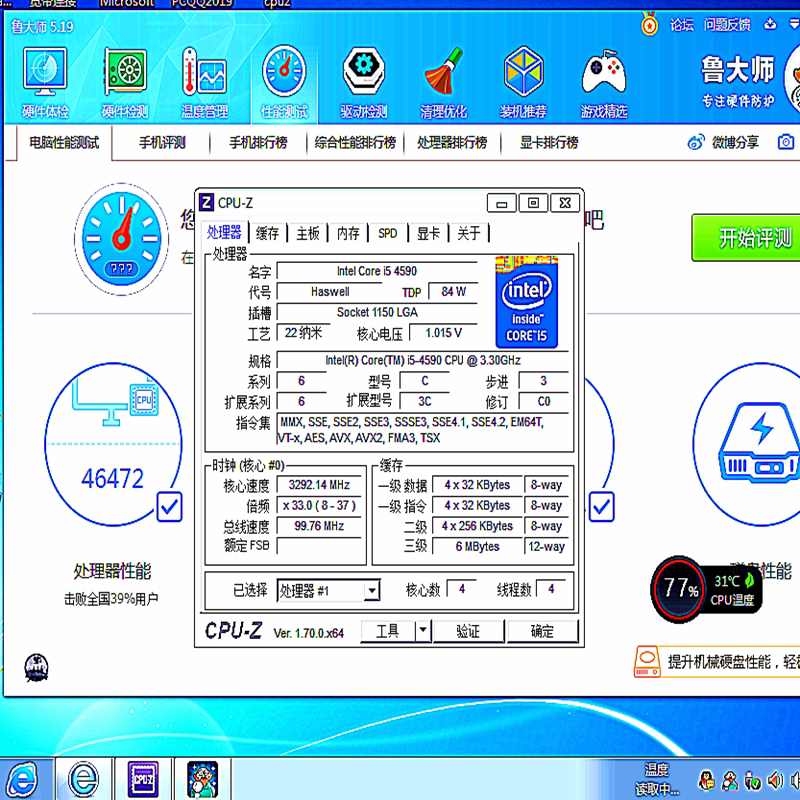
Task: Open CPU-Z taskbar icon
Action: click(143, 779)
